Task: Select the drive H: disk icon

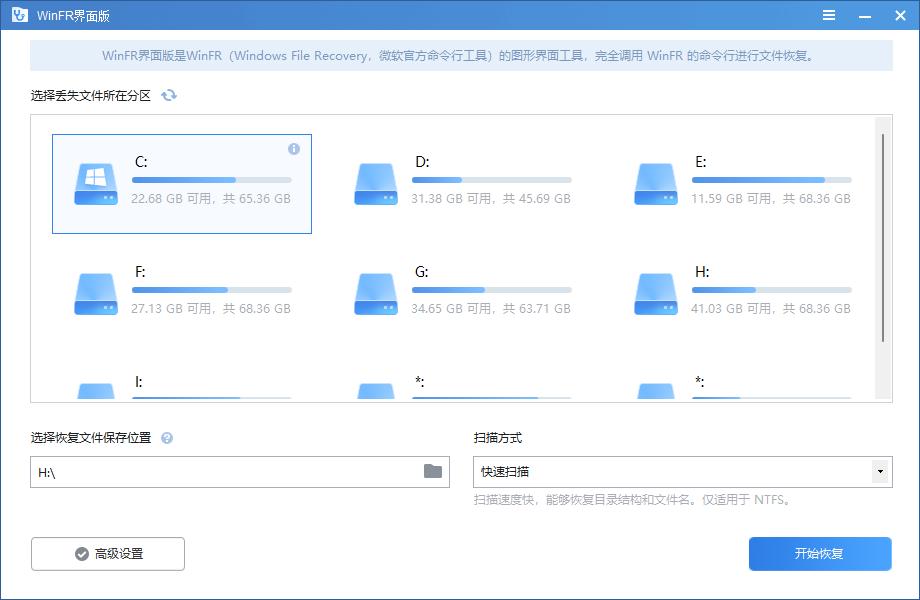Action: click(658, 293)
